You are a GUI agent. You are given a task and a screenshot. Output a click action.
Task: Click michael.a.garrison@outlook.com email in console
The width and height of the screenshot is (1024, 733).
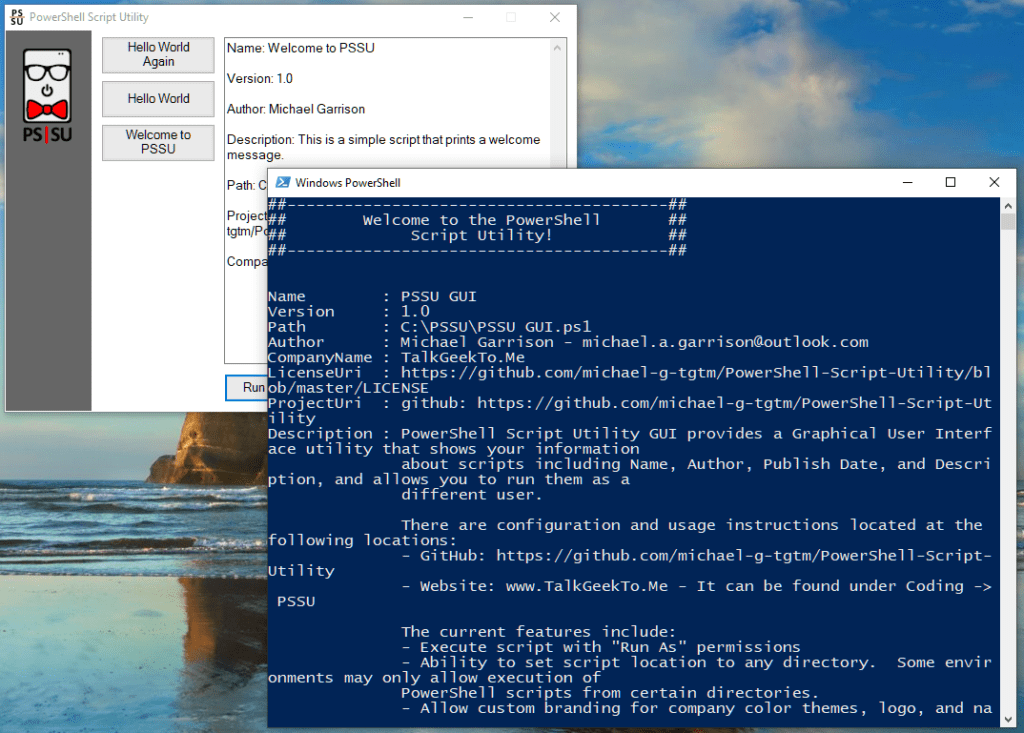click(725, 342)
